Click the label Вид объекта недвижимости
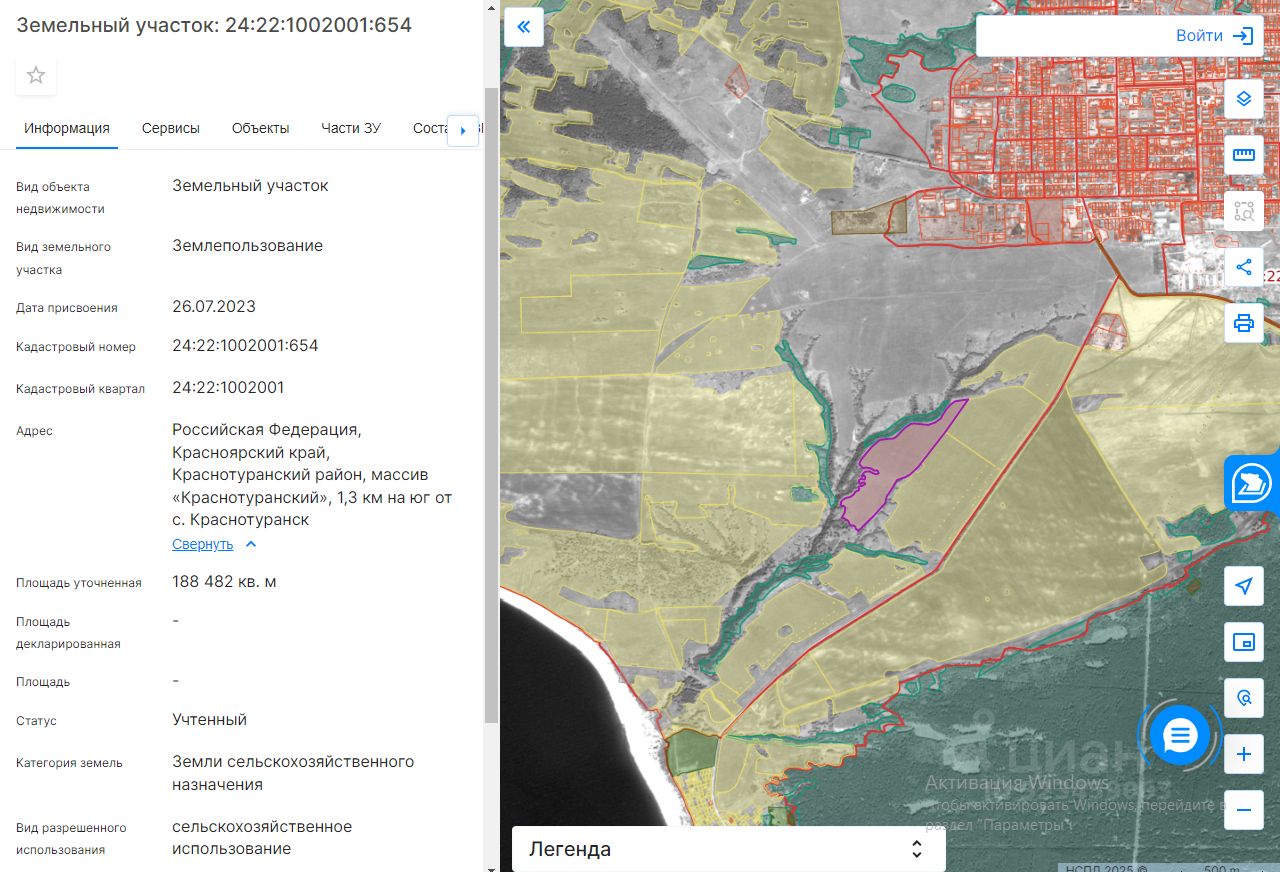1280x872 pixels. 60,198
